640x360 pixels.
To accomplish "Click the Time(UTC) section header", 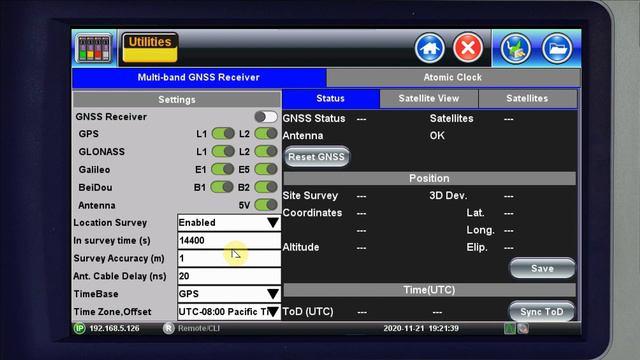I will [x=429, y=290].
